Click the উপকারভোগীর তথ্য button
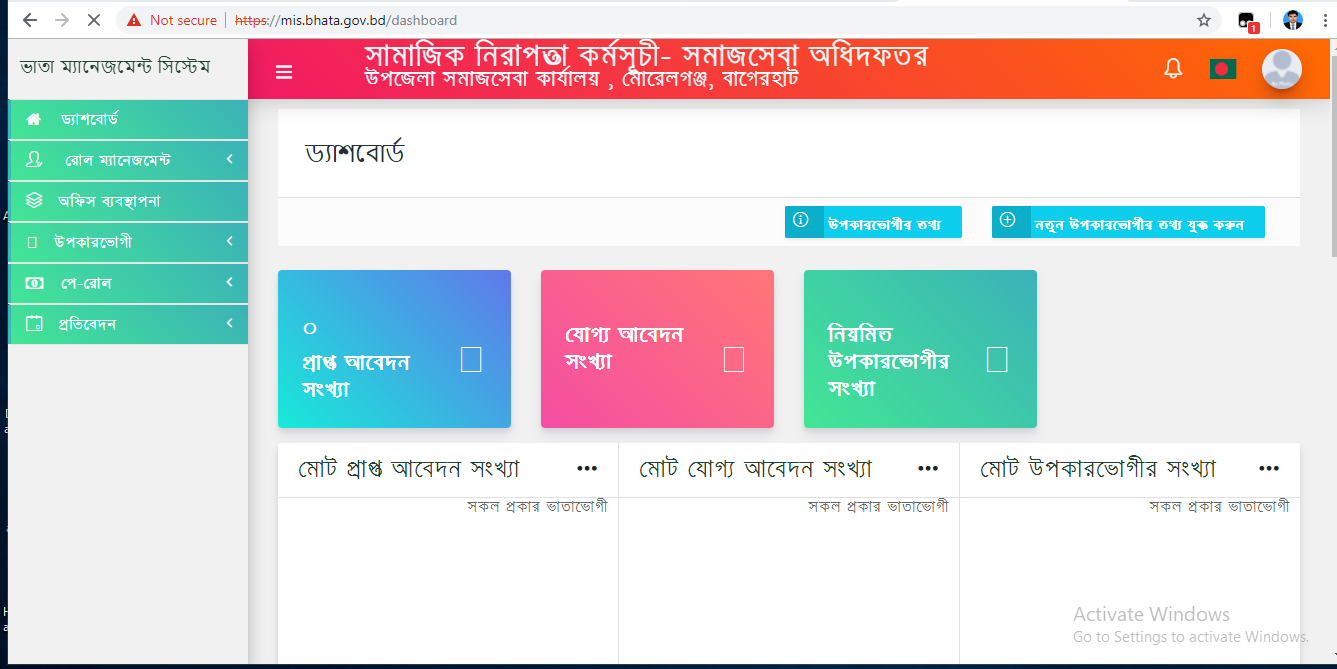Image resolution: width=1337 pixels, height=669 pixels. point(873,222)
